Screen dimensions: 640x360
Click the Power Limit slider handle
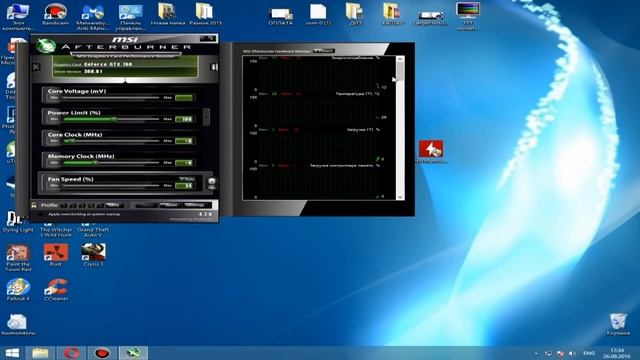114,119
